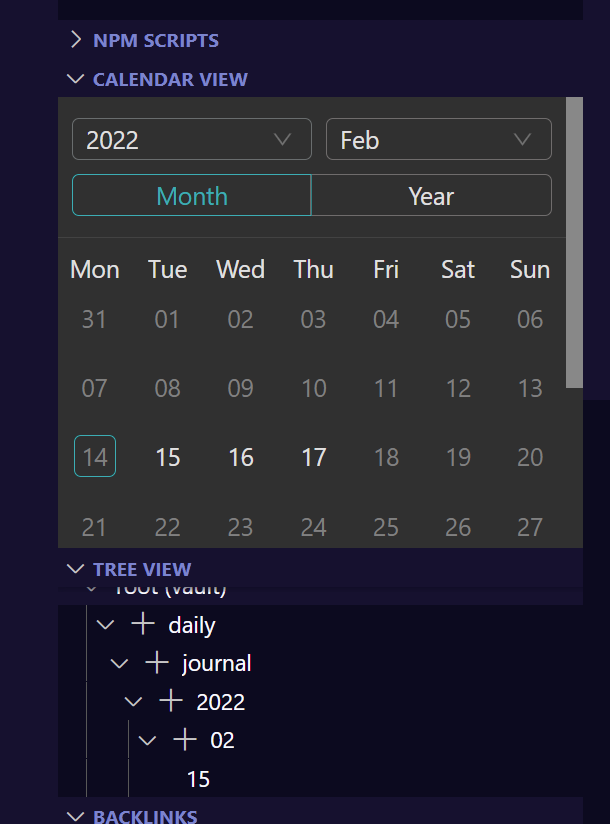Select February 17 on the calendar
Screen dimensions: 610x824
tap(313, 457)
